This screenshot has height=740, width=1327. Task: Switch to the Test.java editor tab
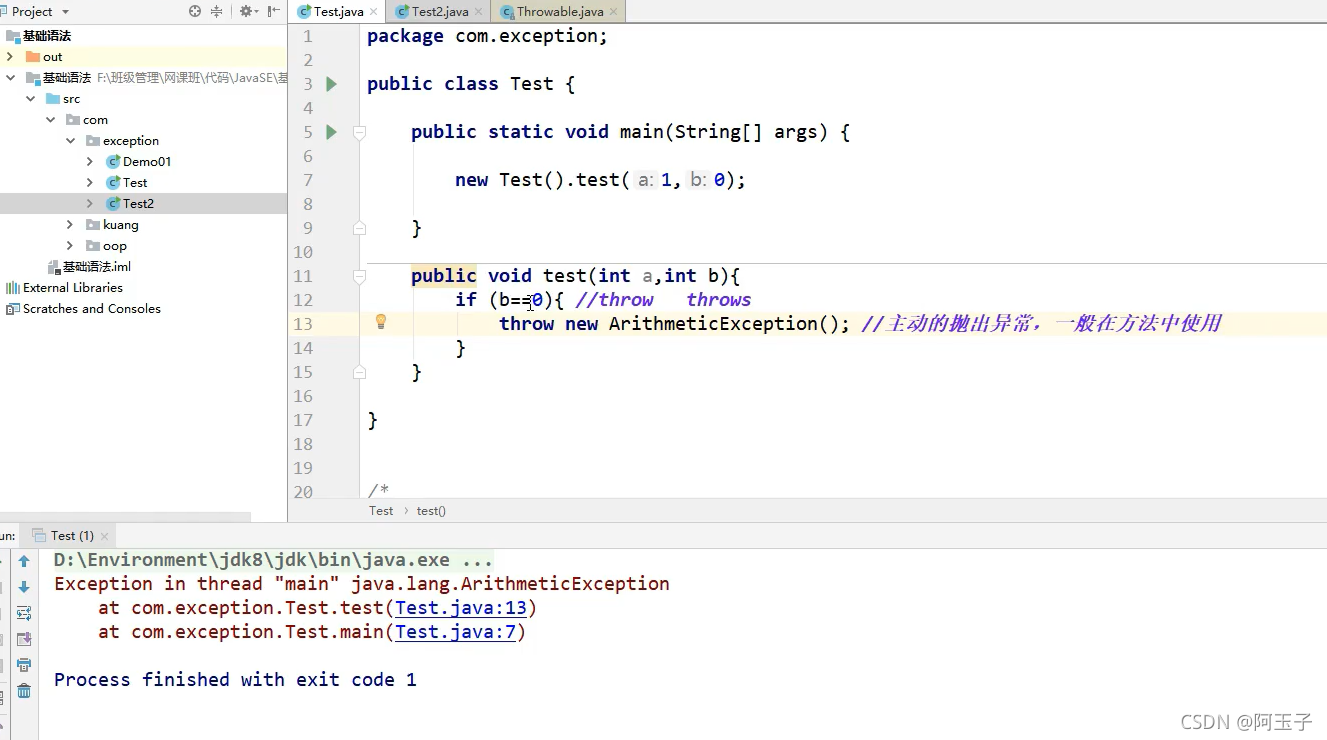tap(338, 12)
